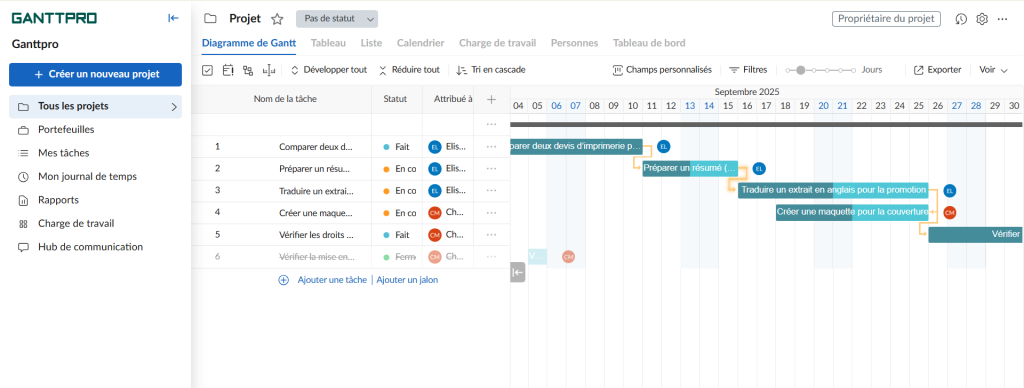Click the gray scroll-to-task arrow button in chart
Image resolution: width=1024 pixels, height=388 pixels.
(x=517, y=272)
